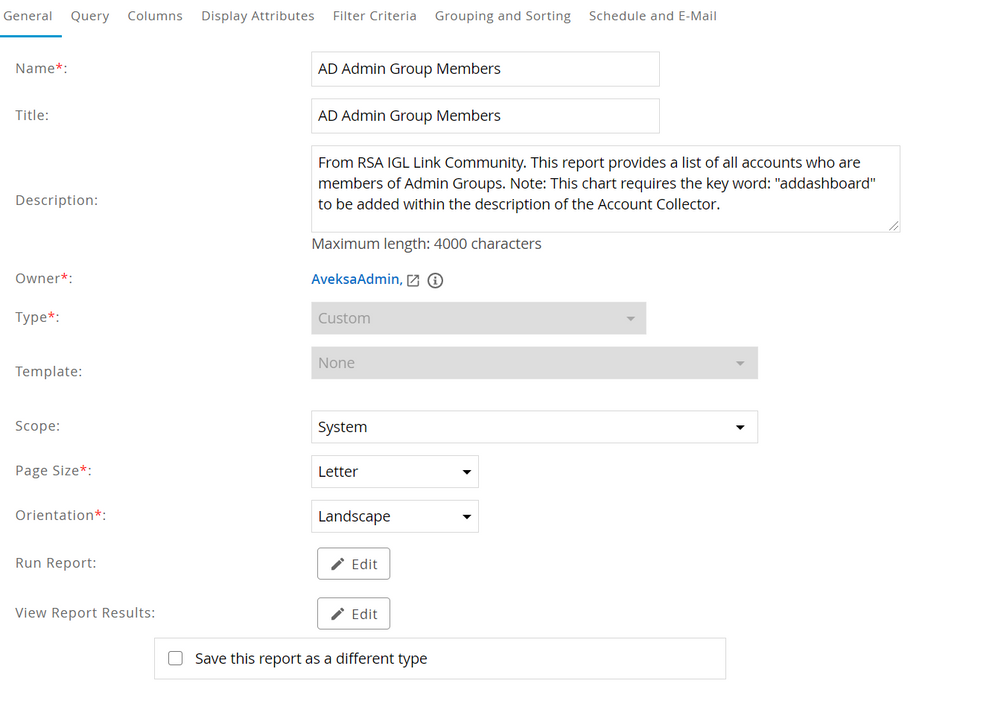Click inside the Name input field
Screen dimensions: 998x722
pos(485,69)
